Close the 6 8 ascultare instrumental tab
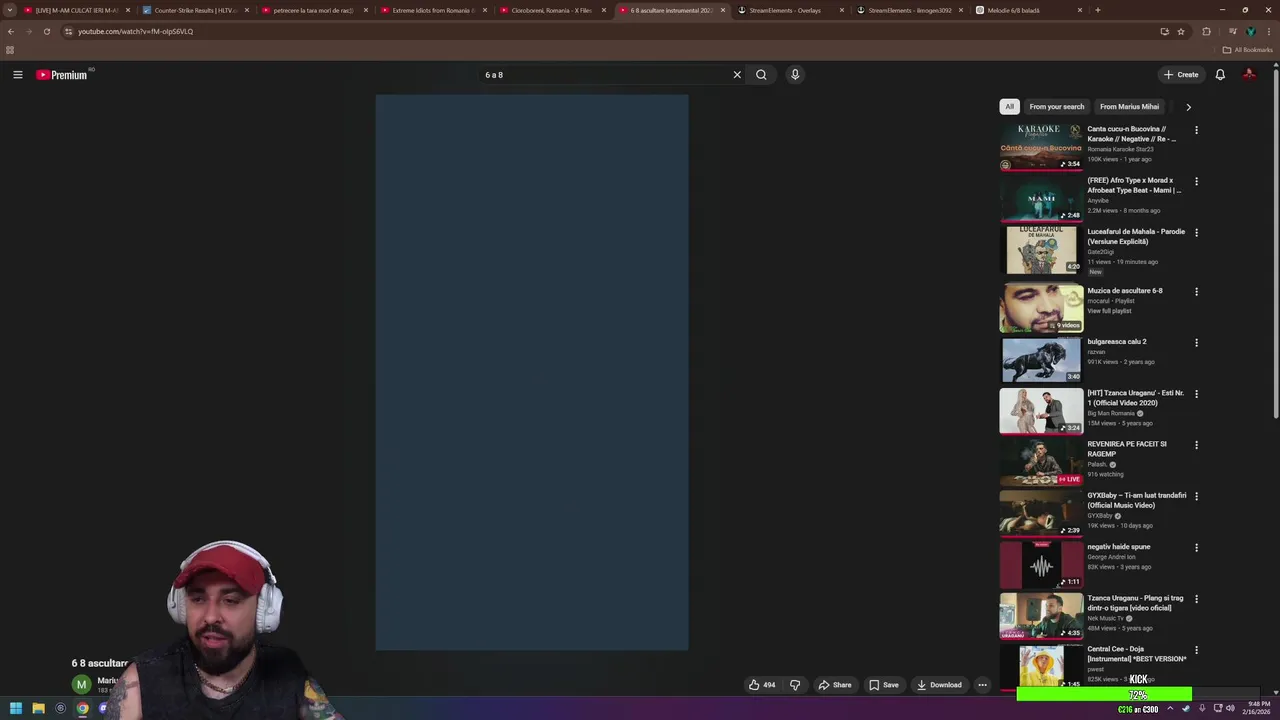The height and width of the screenshot is (720, 1280). coord(723,10)
